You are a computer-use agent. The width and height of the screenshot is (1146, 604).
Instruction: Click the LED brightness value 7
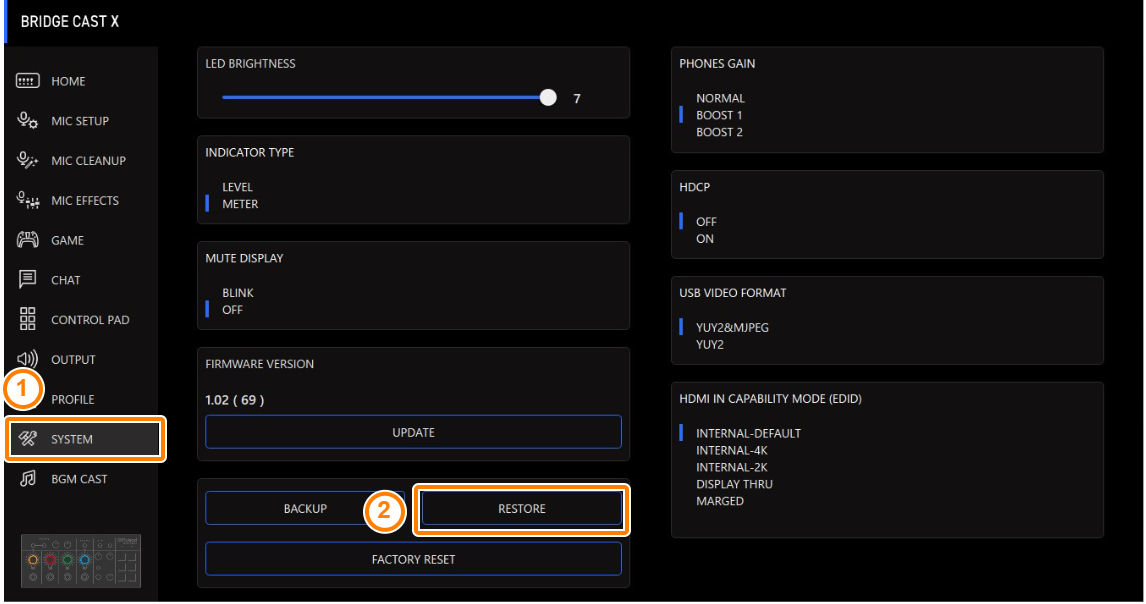[x=577, y=98]
